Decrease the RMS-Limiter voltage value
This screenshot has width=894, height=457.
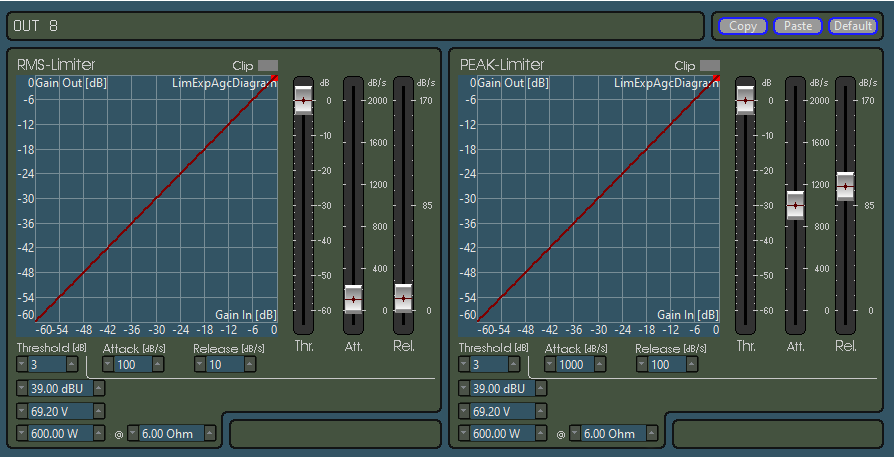coord(22,411)
